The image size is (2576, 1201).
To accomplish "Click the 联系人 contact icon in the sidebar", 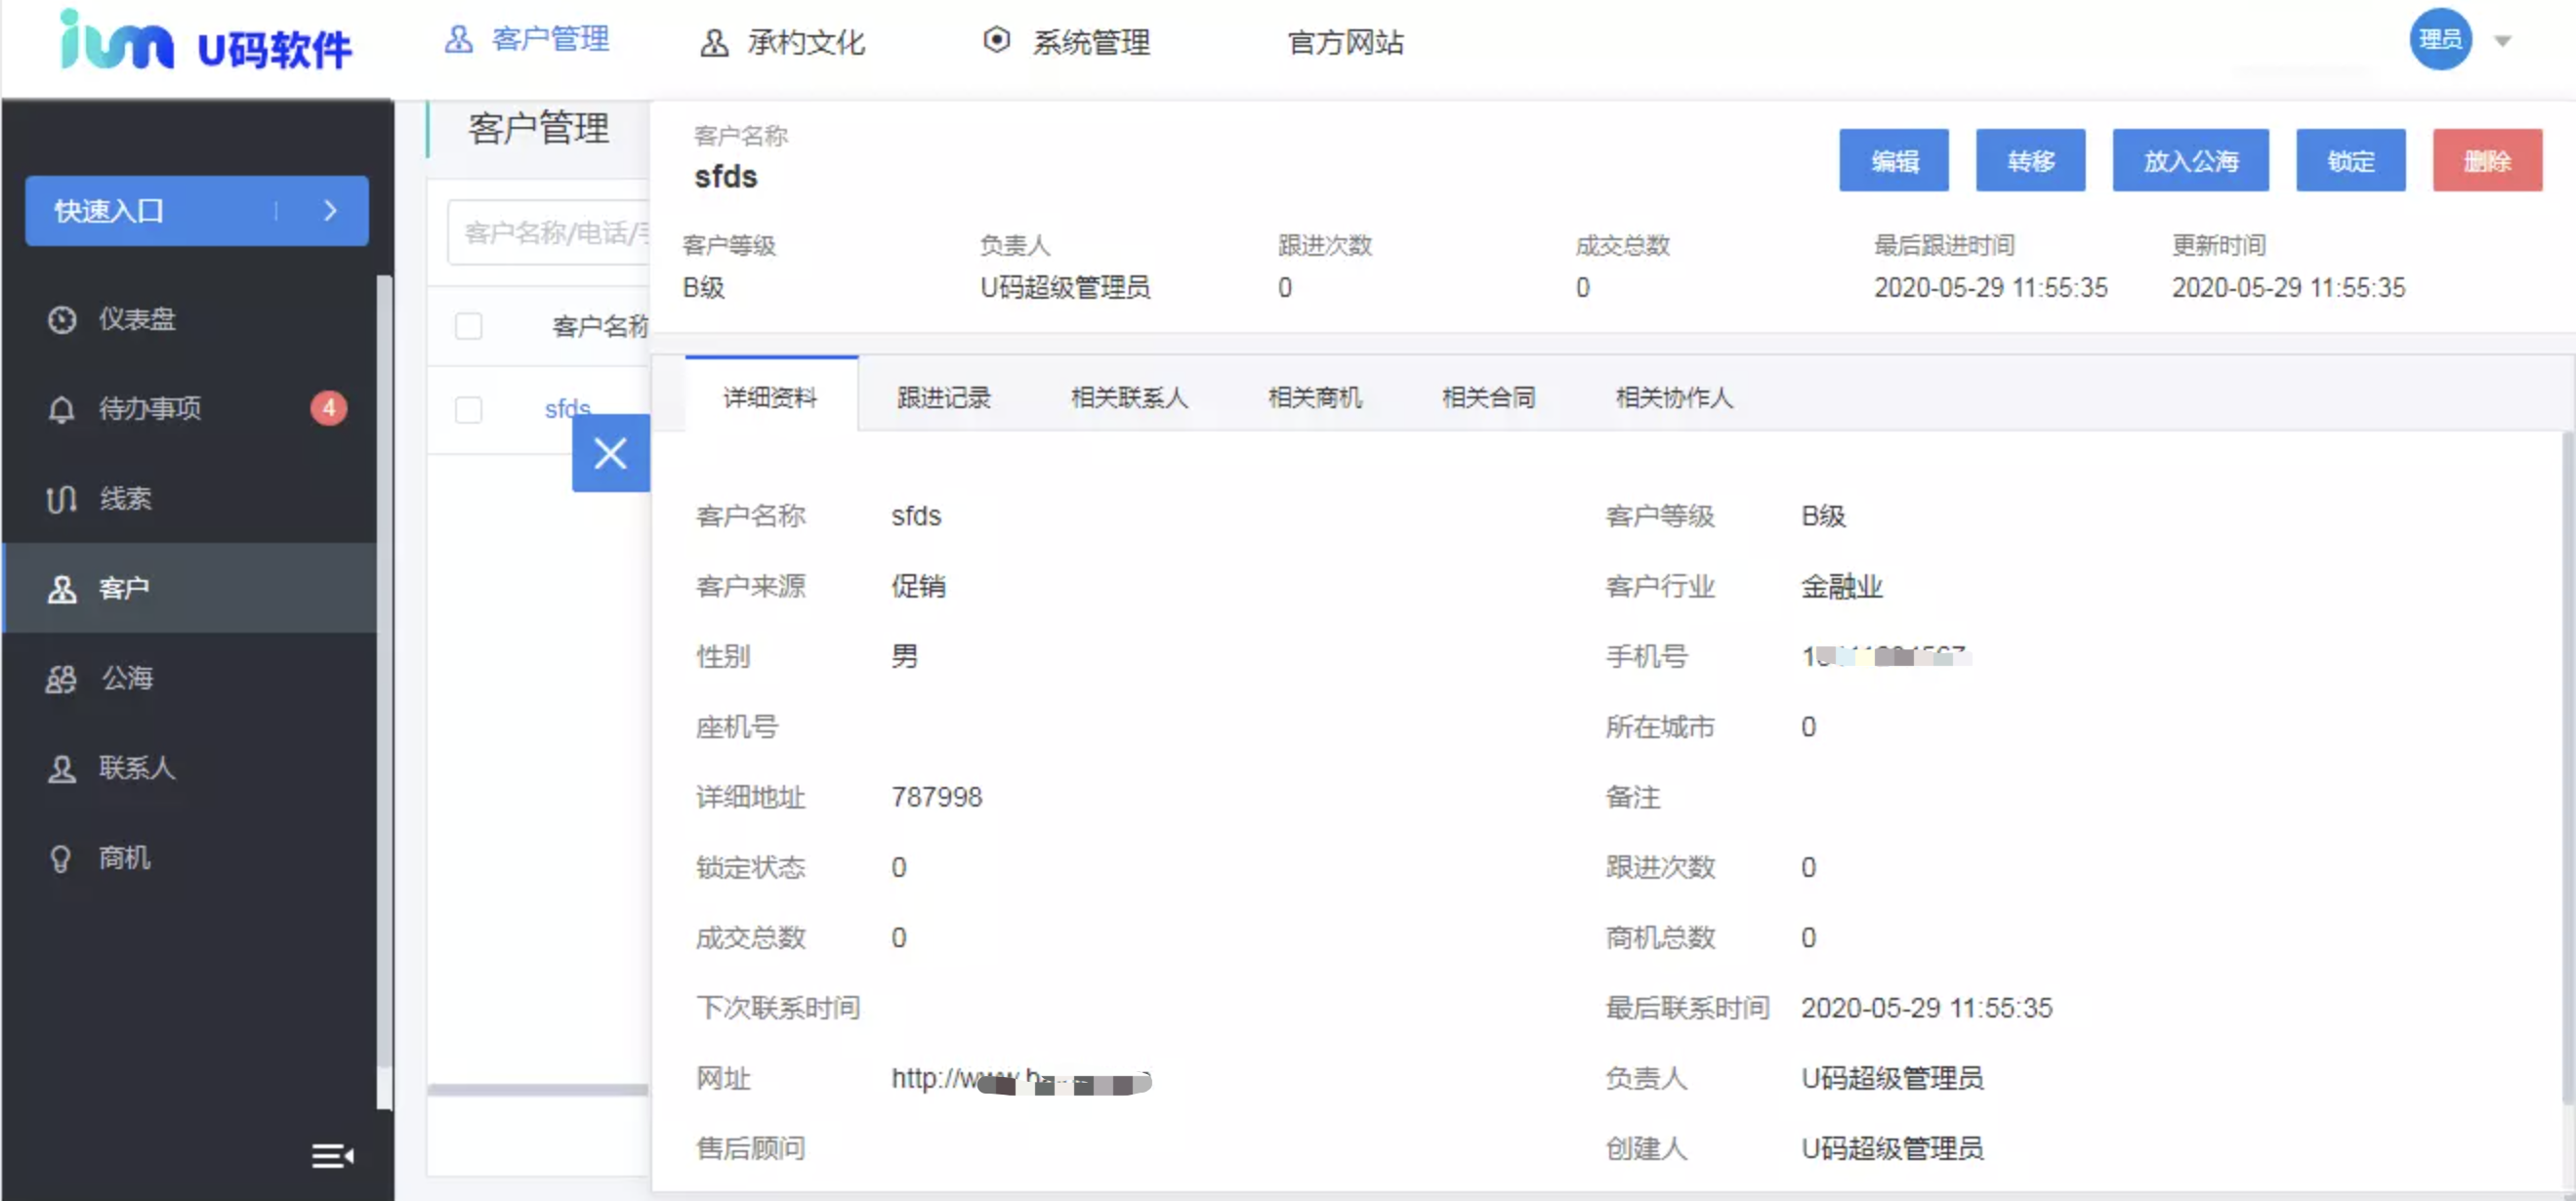I will pos(62,769).
